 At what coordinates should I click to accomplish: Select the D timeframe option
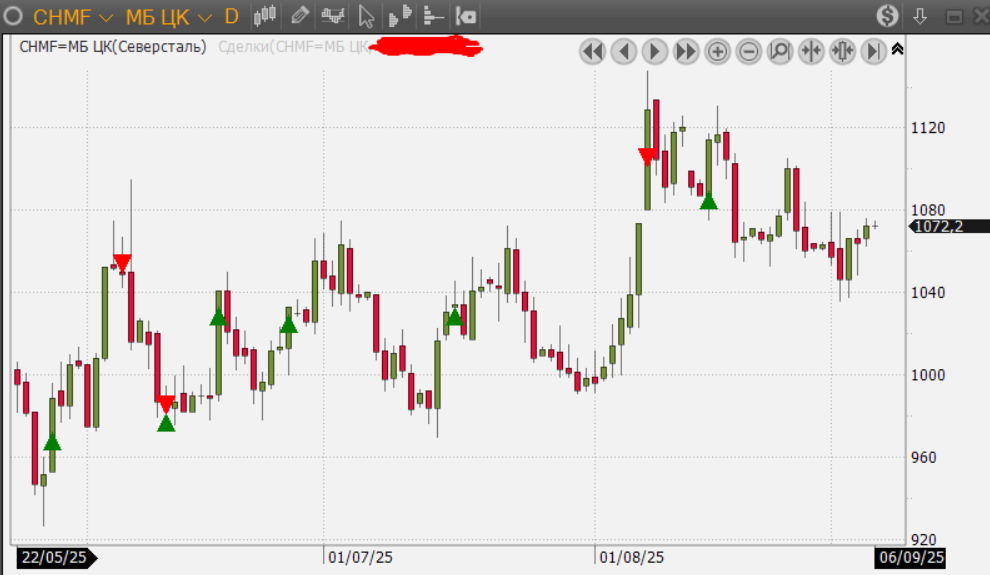click(231, 16)
